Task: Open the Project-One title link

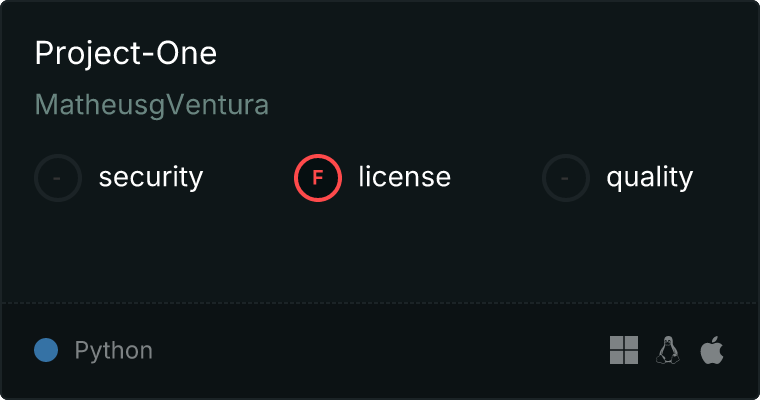Action: 126,53
